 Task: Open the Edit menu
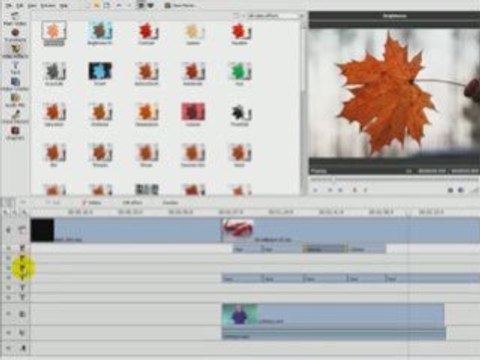pyautogui.click(x=20, y=6)
